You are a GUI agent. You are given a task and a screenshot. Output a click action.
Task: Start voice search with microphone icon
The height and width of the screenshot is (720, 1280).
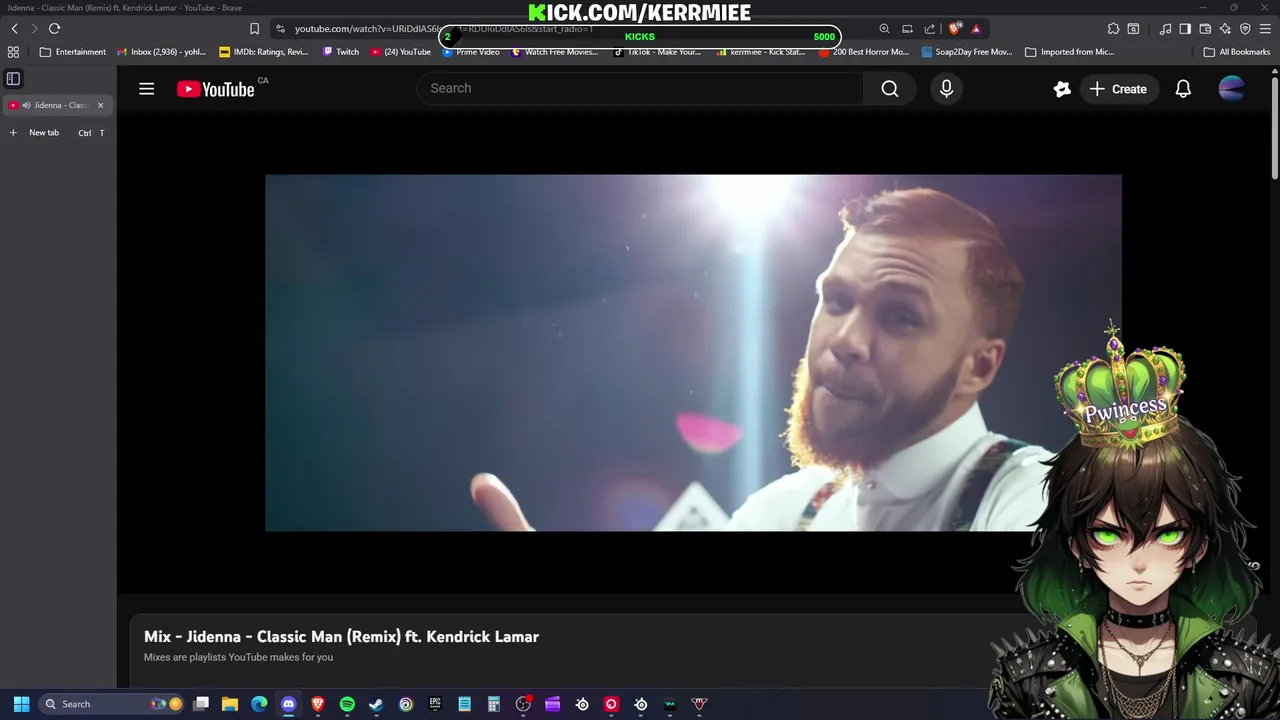[946, 89]
